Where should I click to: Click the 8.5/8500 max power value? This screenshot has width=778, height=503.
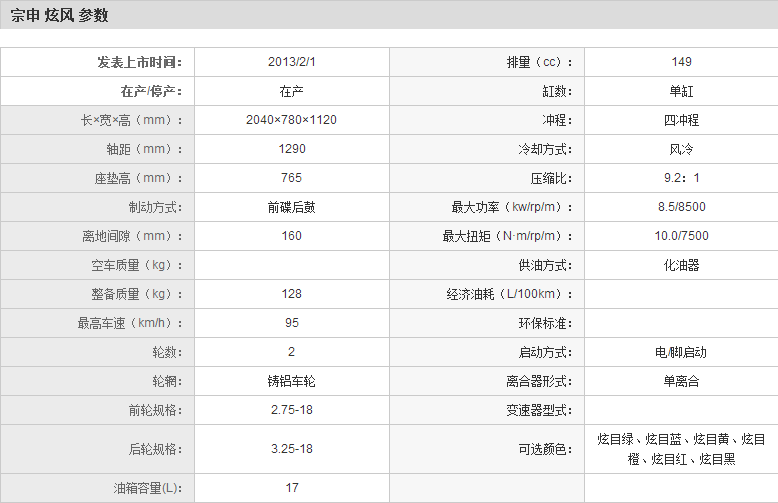pos(681,208)
